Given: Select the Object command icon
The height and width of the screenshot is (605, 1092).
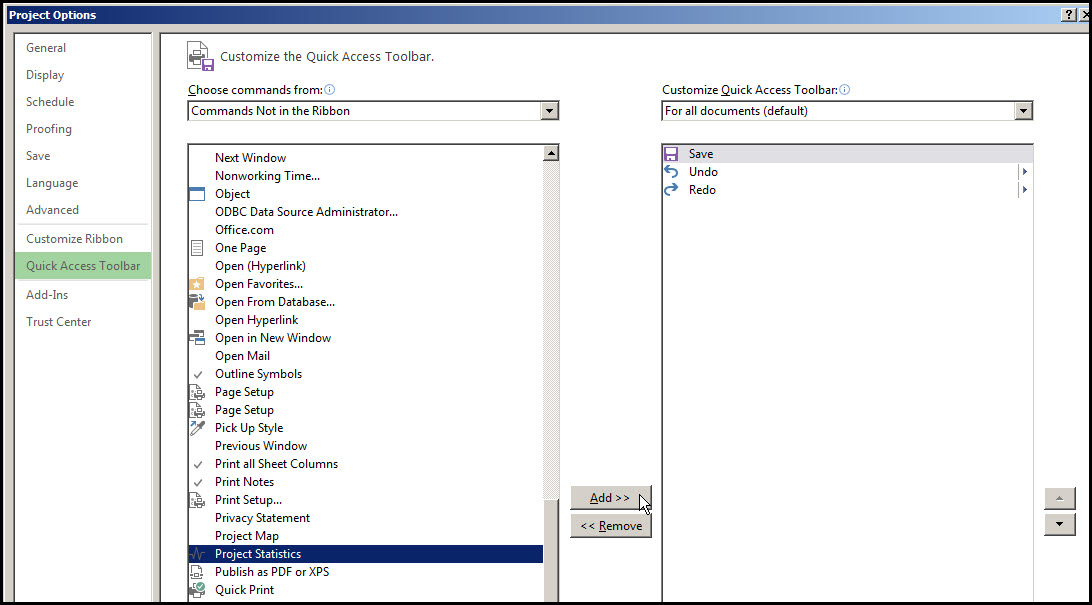Looking at the screenshot, I should tap(197, 194).
